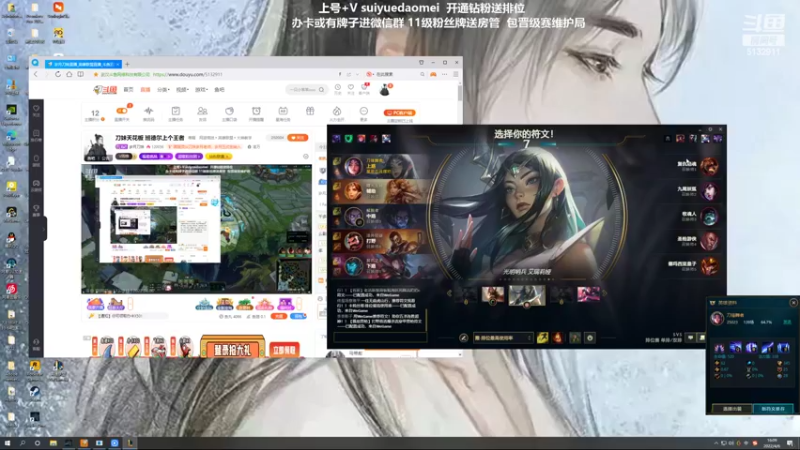Viewport: 800px width, 450px height.
Task: Click the champion select chat input box
Action: point(380,337)
